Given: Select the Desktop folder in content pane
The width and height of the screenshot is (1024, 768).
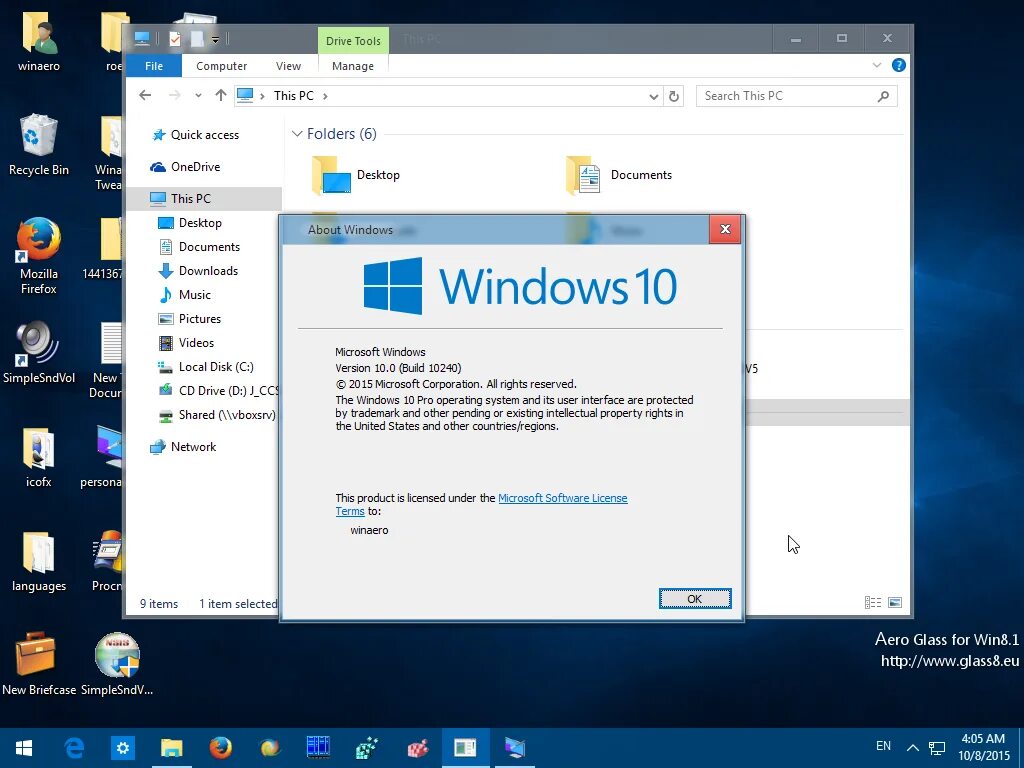Looking at the screenshot, I should point(356,175).
